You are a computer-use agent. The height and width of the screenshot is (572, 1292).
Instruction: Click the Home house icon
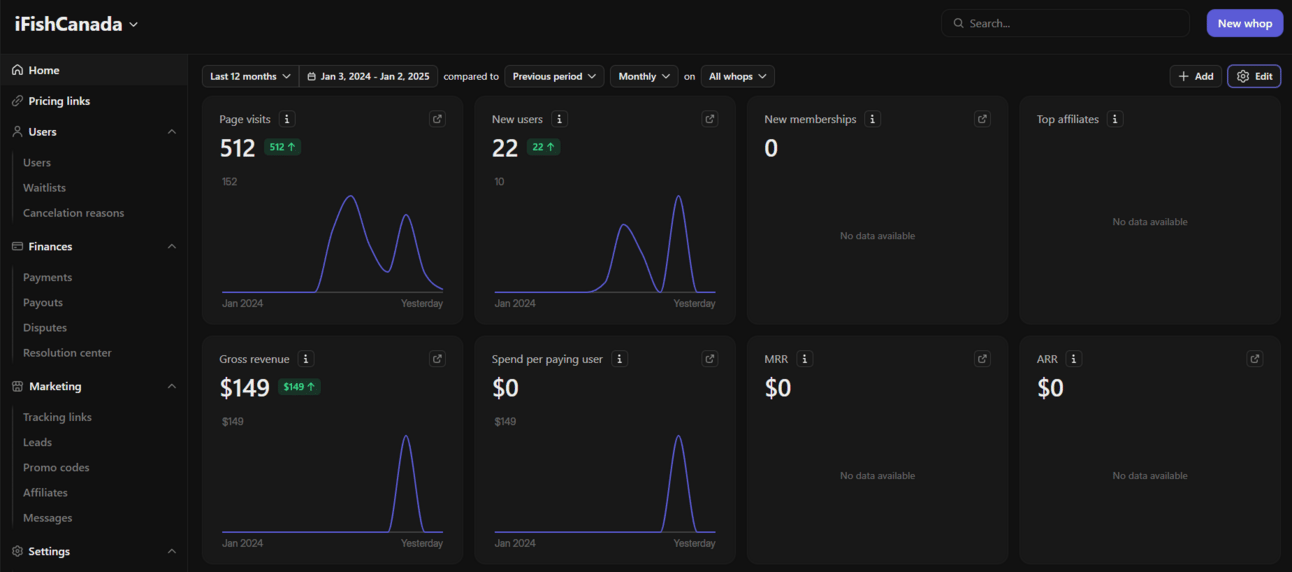click(x=17, y=70)
